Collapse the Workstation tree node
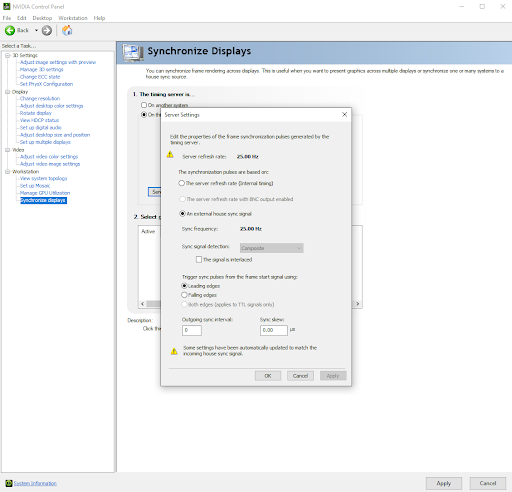 point(7,172)
